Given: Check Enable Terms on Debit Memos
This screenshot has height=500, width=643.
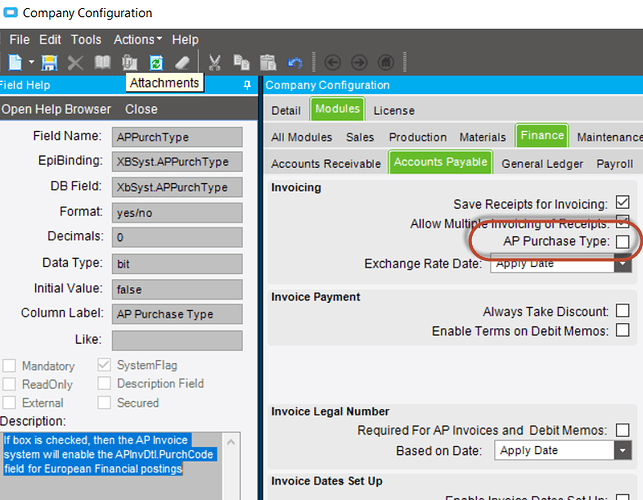Looking at the screenshot, I should 622,330.
